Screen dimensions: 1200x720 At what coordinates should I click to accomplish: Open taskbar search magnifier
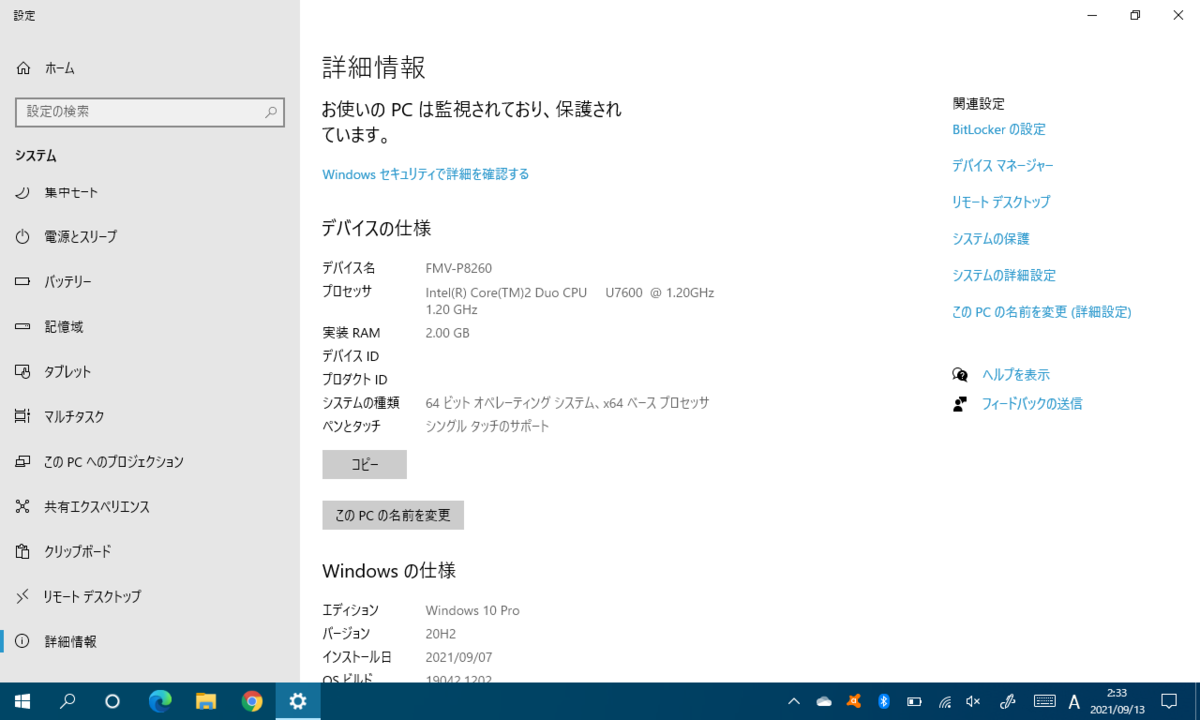click(68, 701)
